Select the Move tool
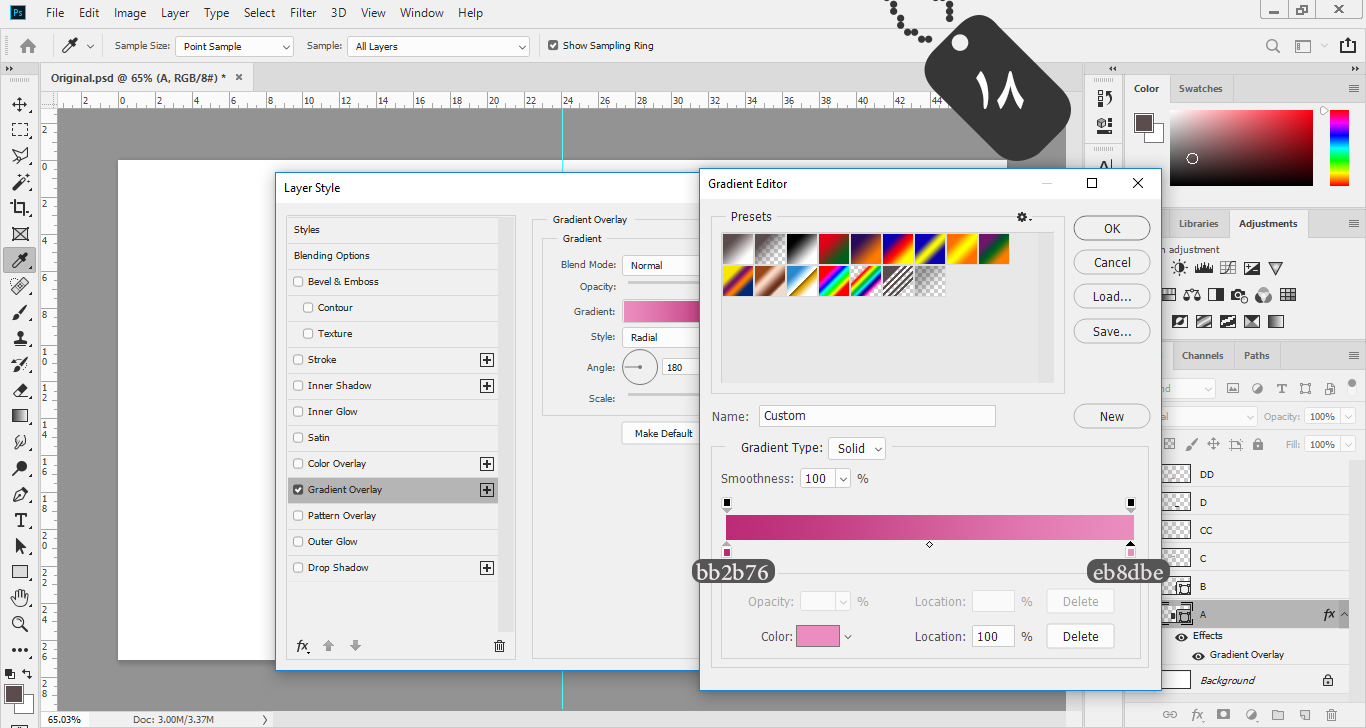The width and height of the screenshot is (1366, 728). [x=20, y=104]
